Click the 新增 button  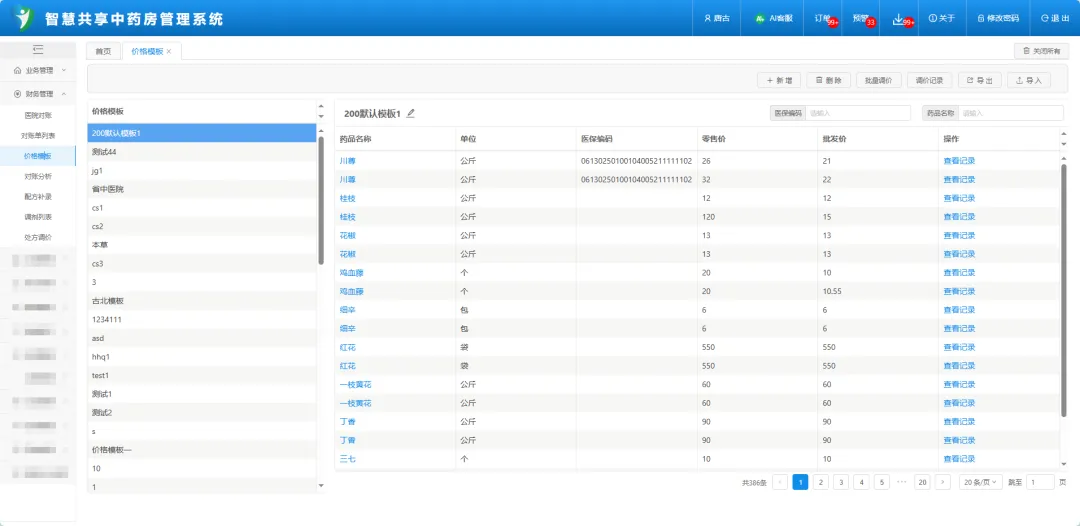779,80
